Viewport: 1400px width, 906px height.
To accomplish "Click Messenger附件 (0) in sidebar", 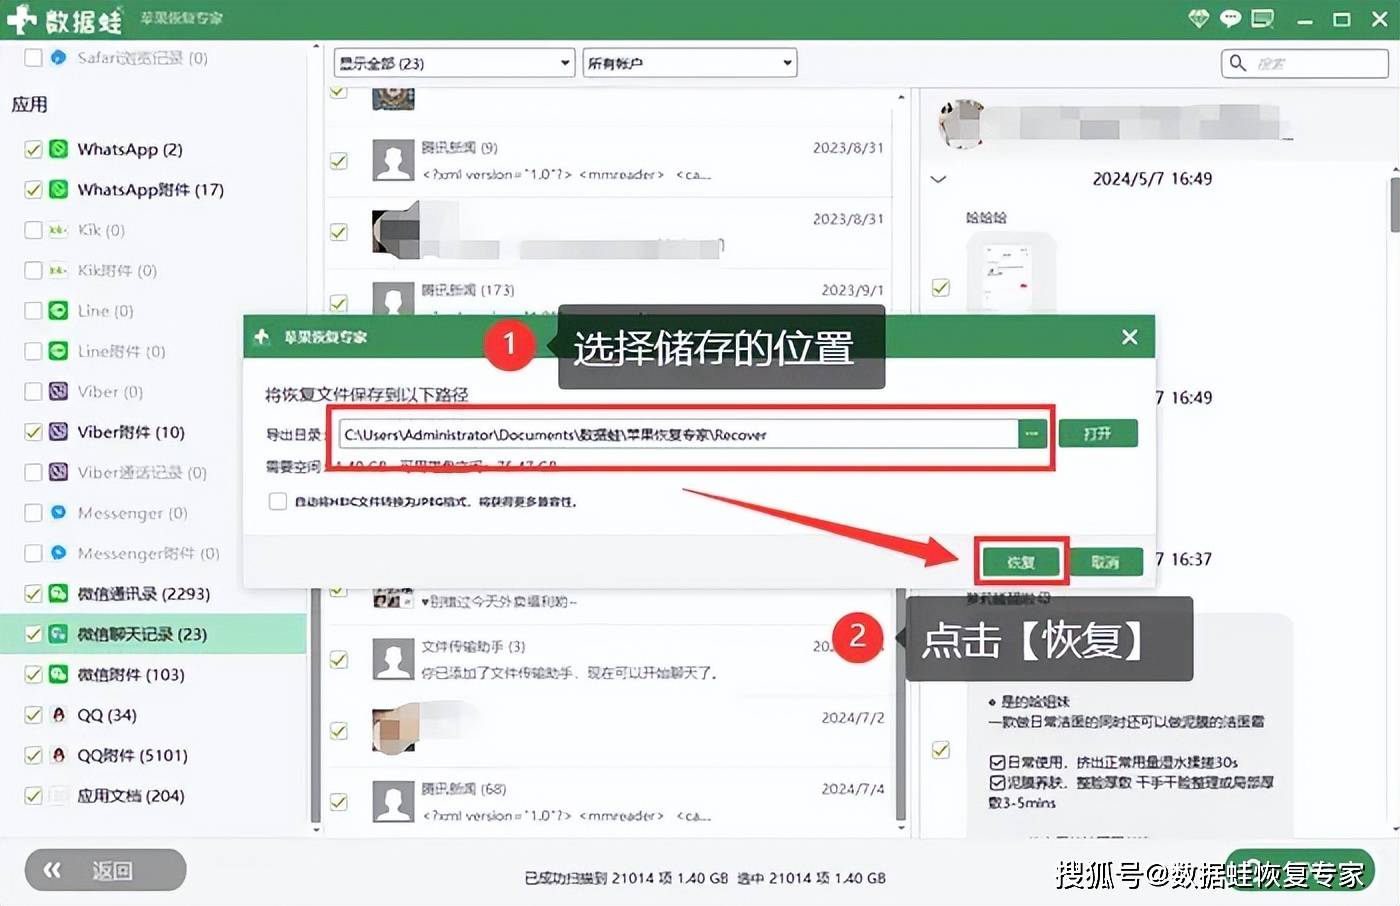I will point(148,553).
